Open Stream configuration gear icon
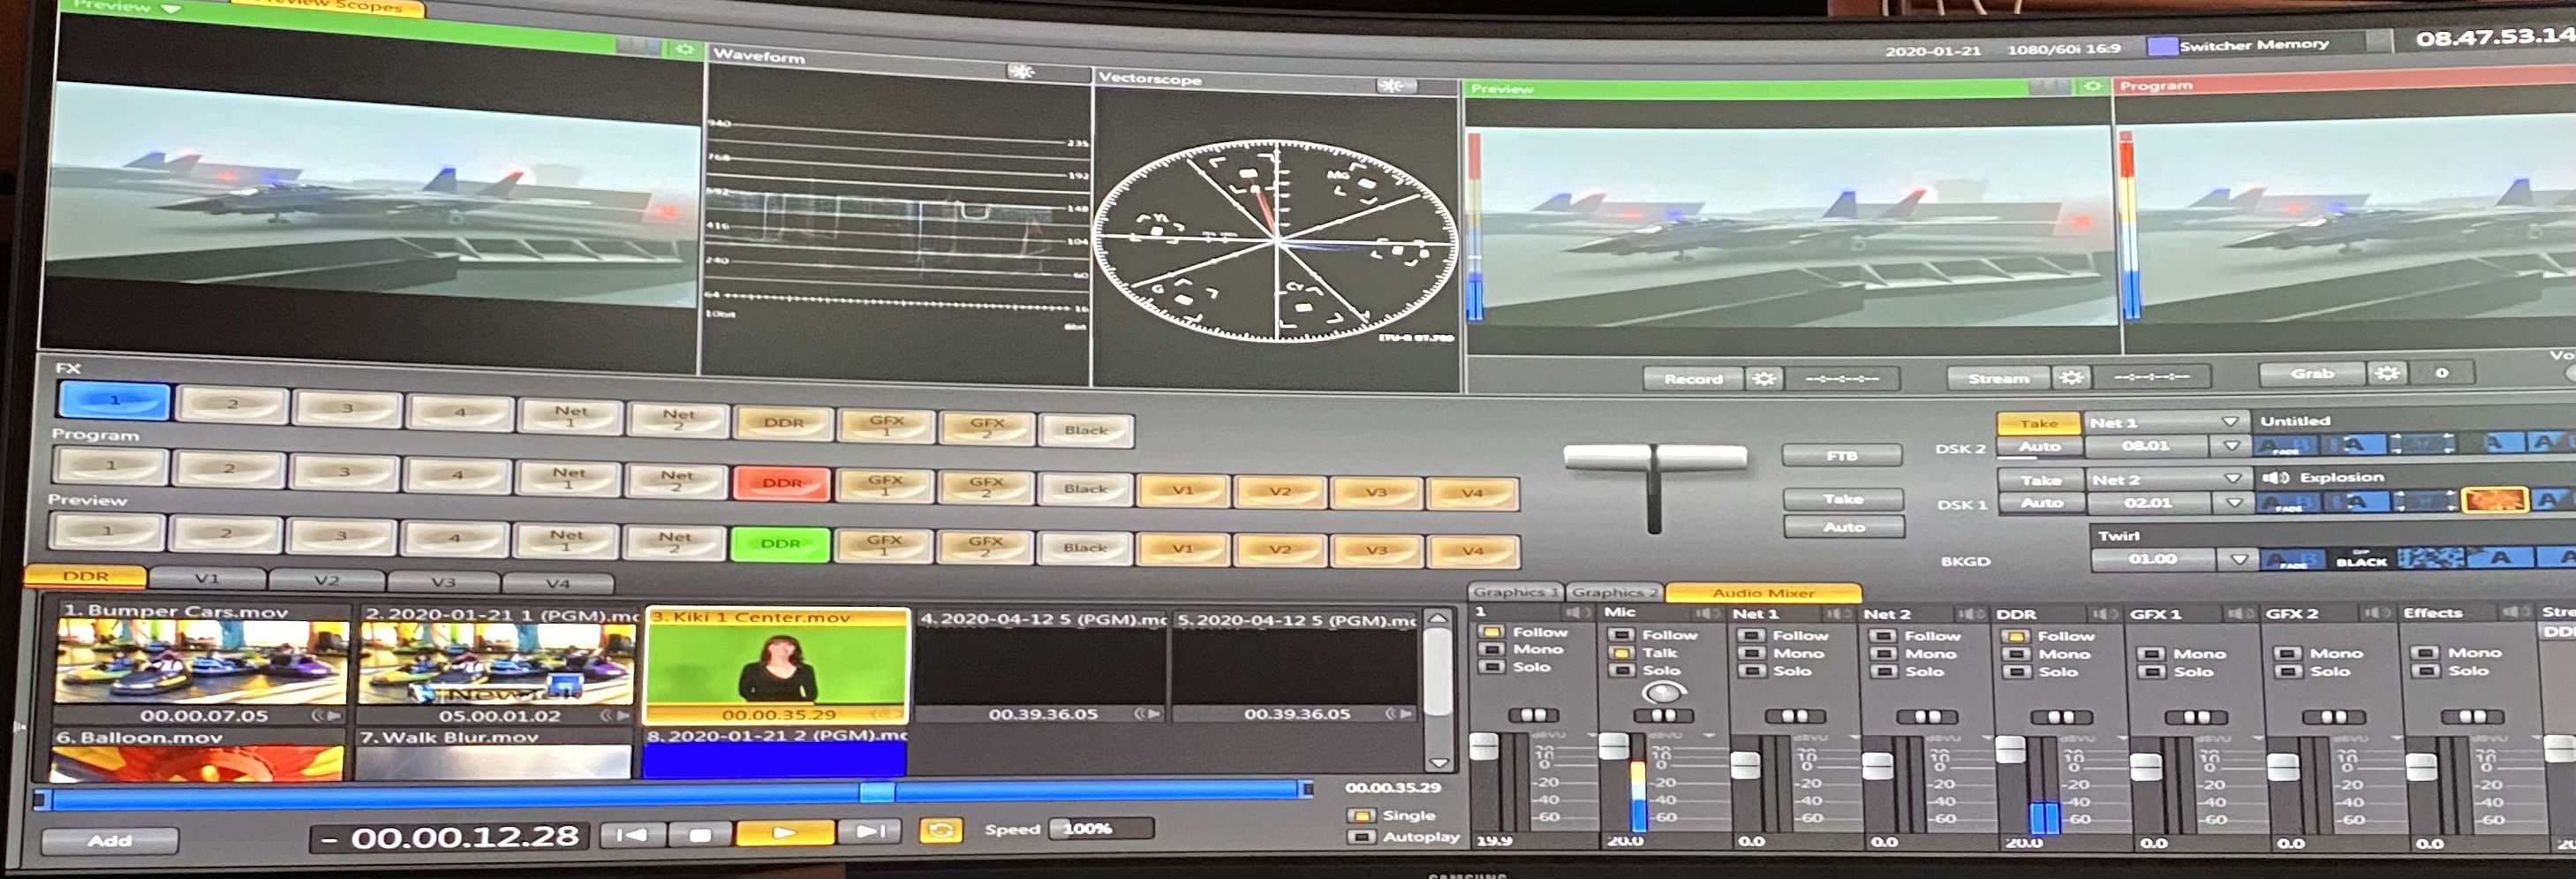The width and height of the screenshot is (2576, 879). [x=2071, y=378]
